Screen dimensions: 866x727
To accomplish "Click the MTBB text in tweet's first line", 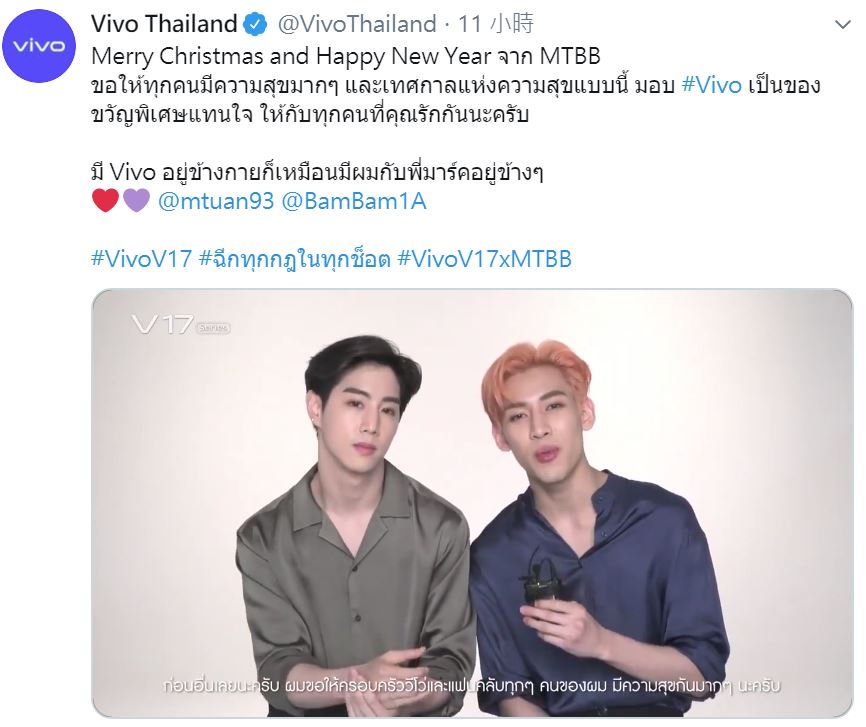I will 570,56.
